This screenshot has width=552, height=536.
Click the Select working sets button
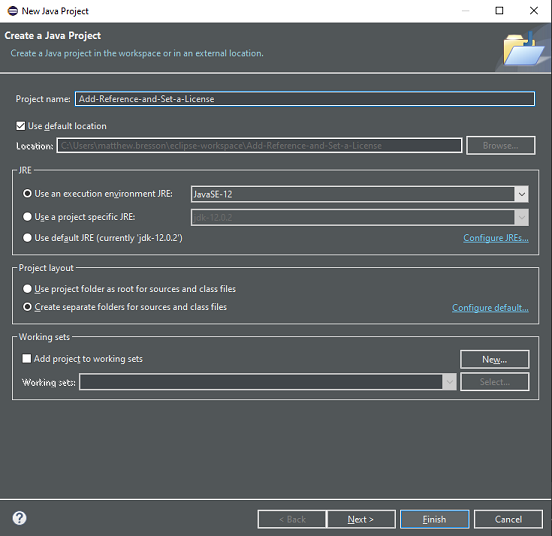[x=495, y=382]
